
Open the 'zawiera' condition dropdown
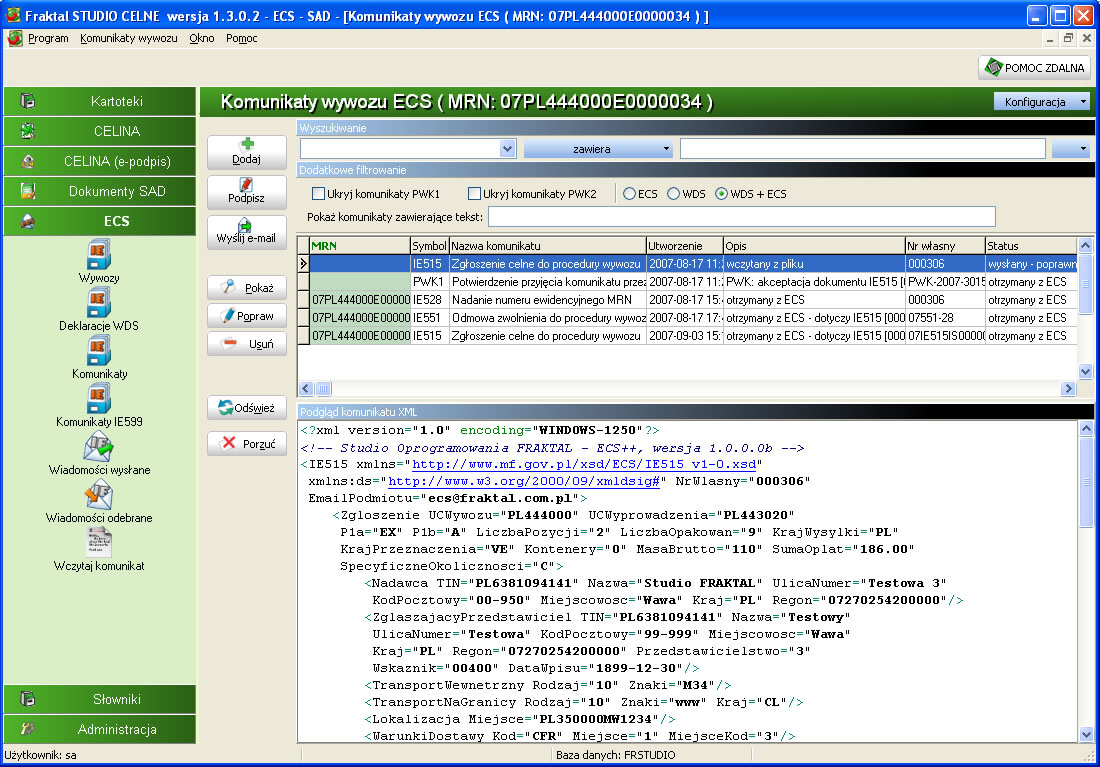[x=598, y=149]
